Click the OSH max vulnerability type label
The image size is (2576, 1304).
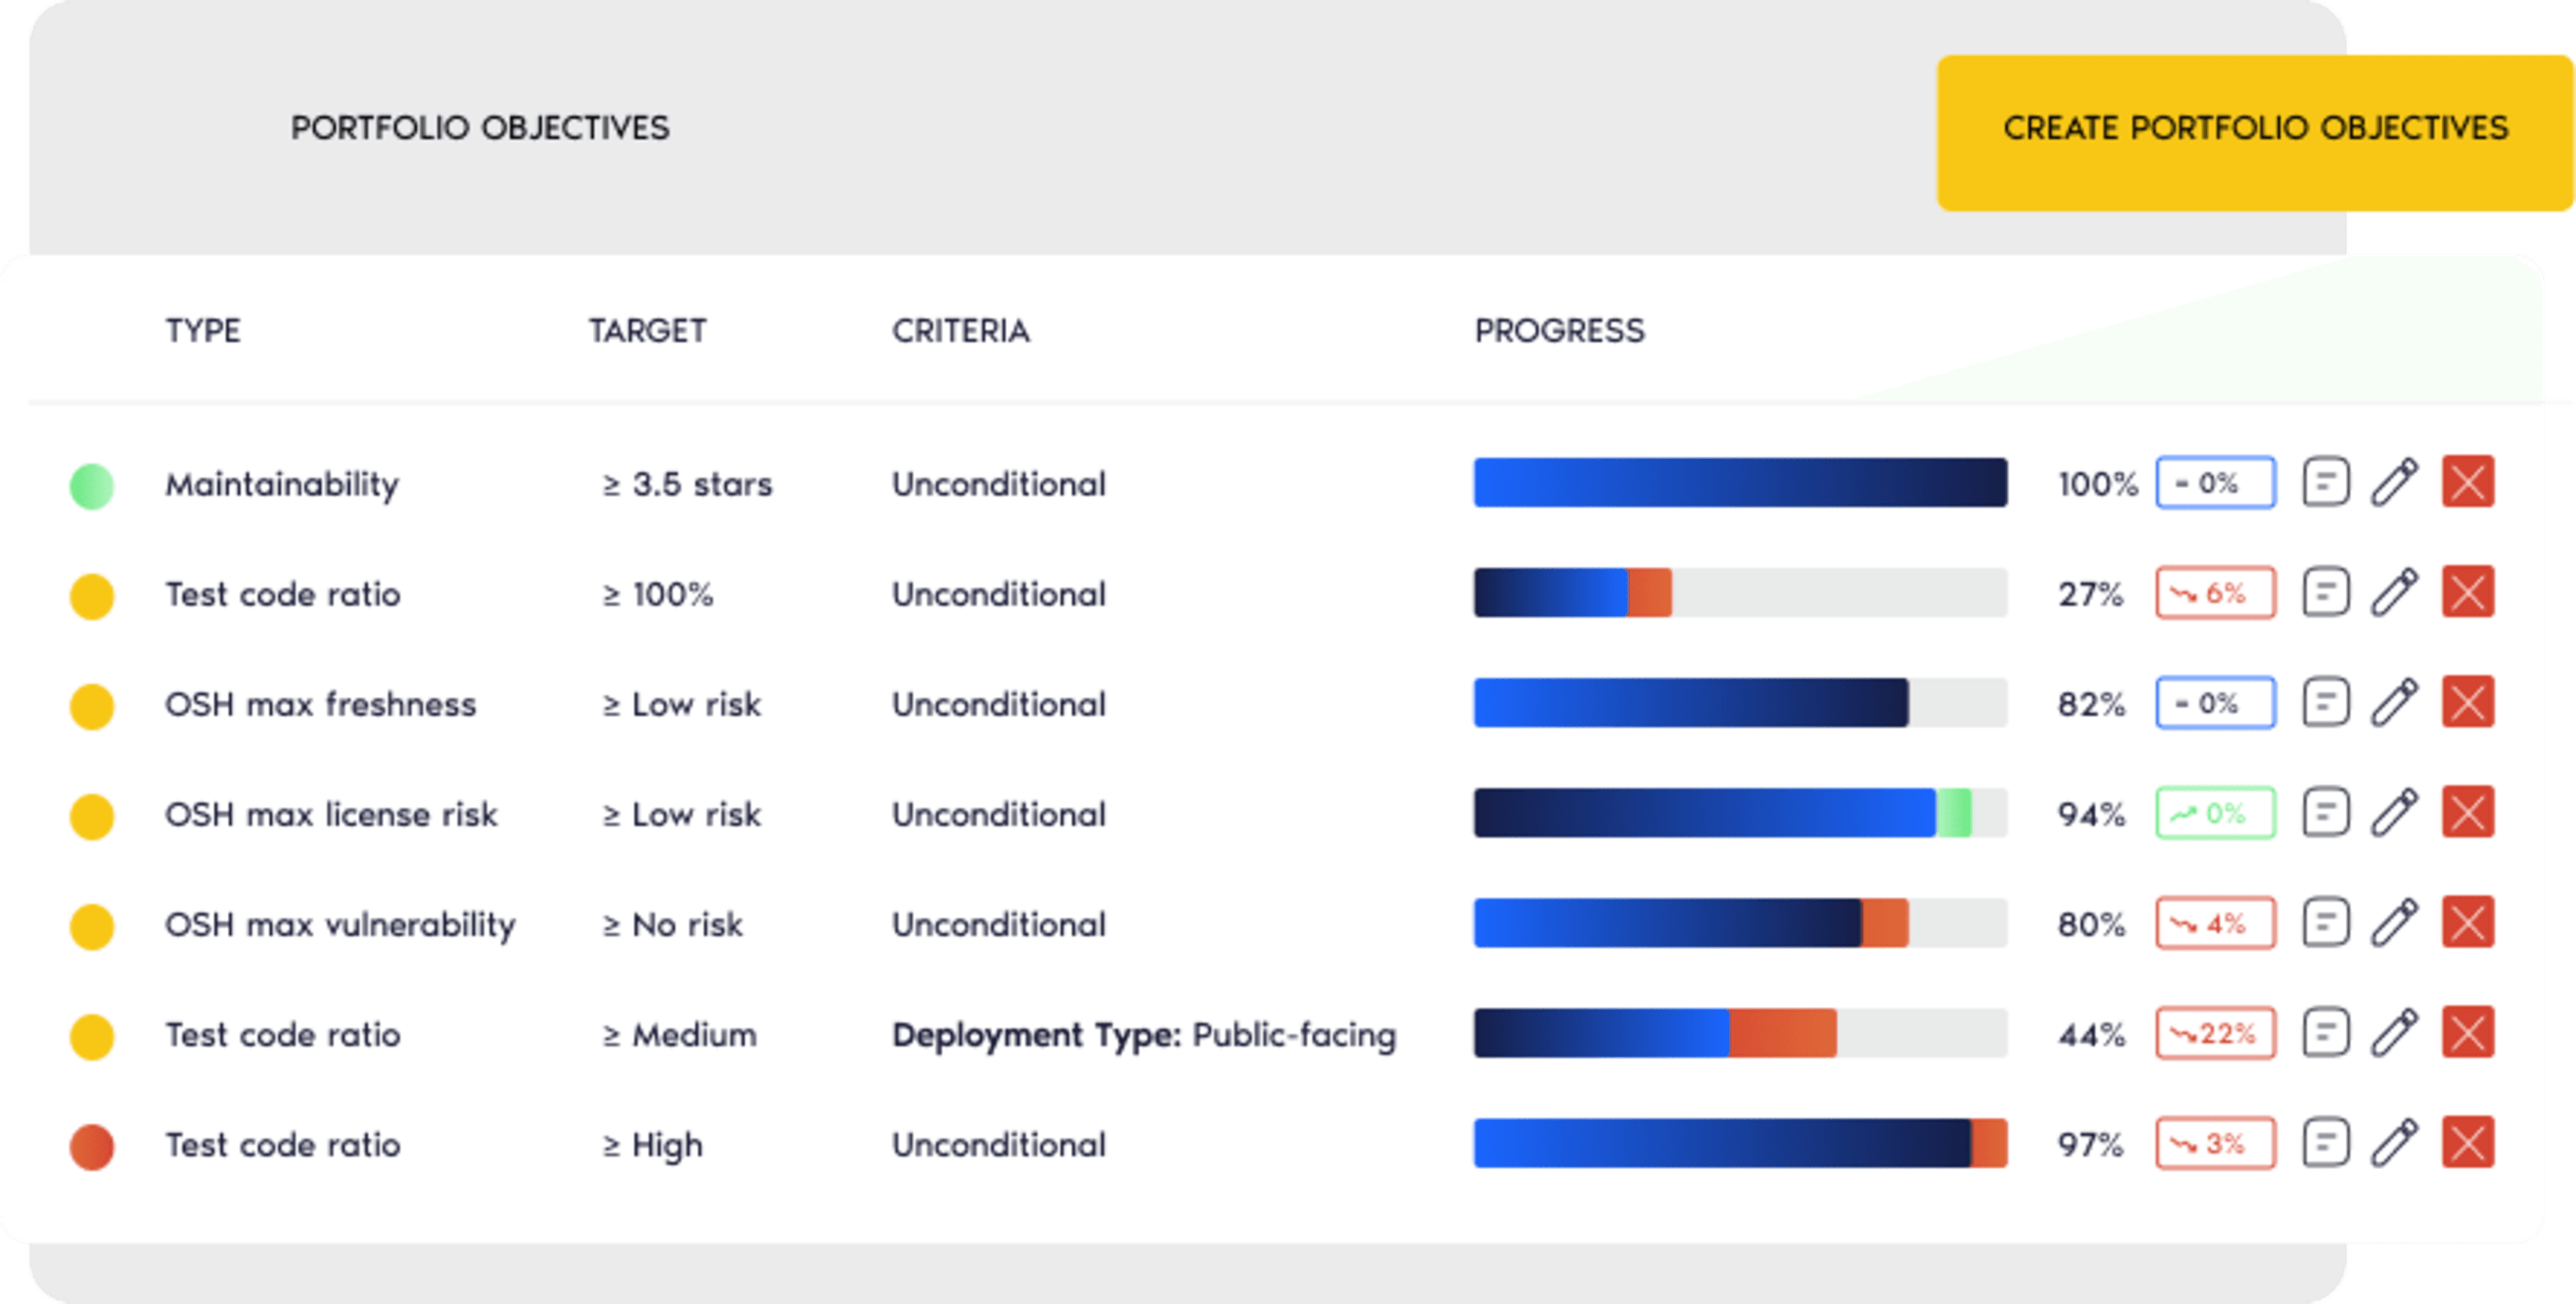pyautogui.click(x=340, y=925)
